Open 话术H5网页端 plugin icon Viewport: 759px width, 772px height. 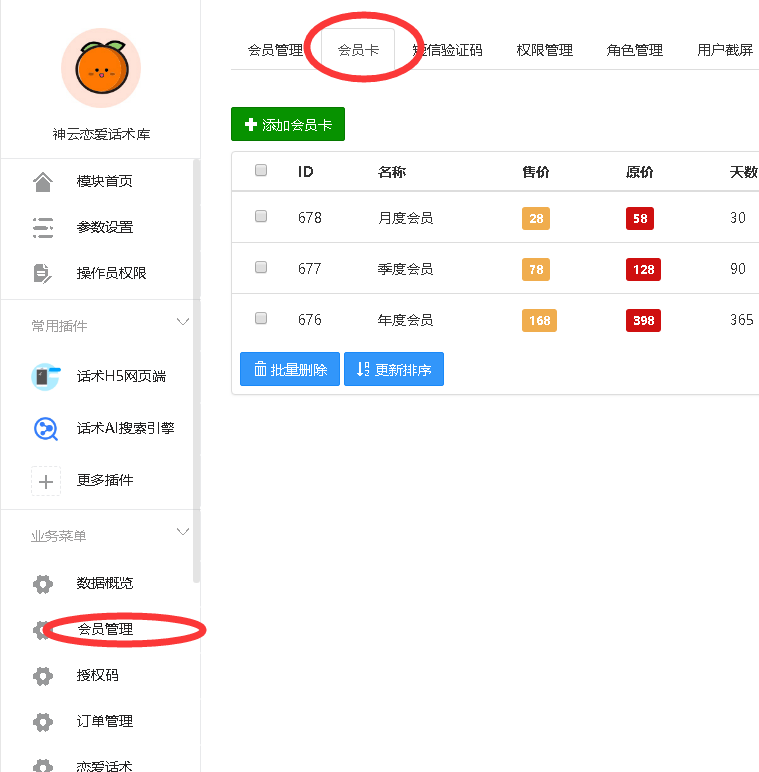[46, 377]
